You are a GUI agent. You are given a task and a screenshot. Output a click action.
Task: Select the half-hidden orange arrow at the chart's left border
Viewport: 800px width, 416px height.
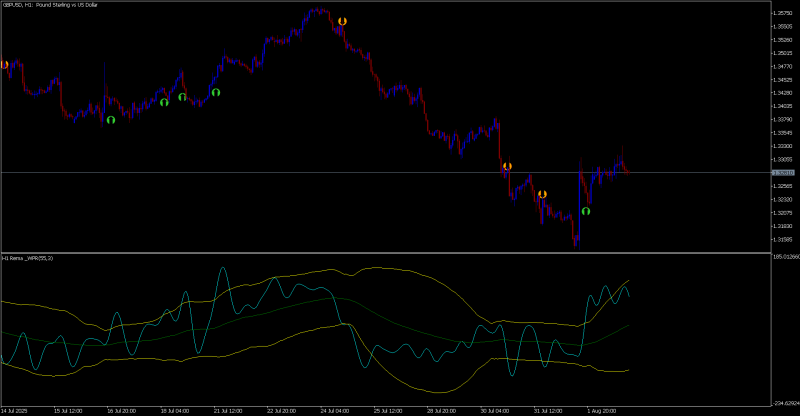tap(4, 65)
